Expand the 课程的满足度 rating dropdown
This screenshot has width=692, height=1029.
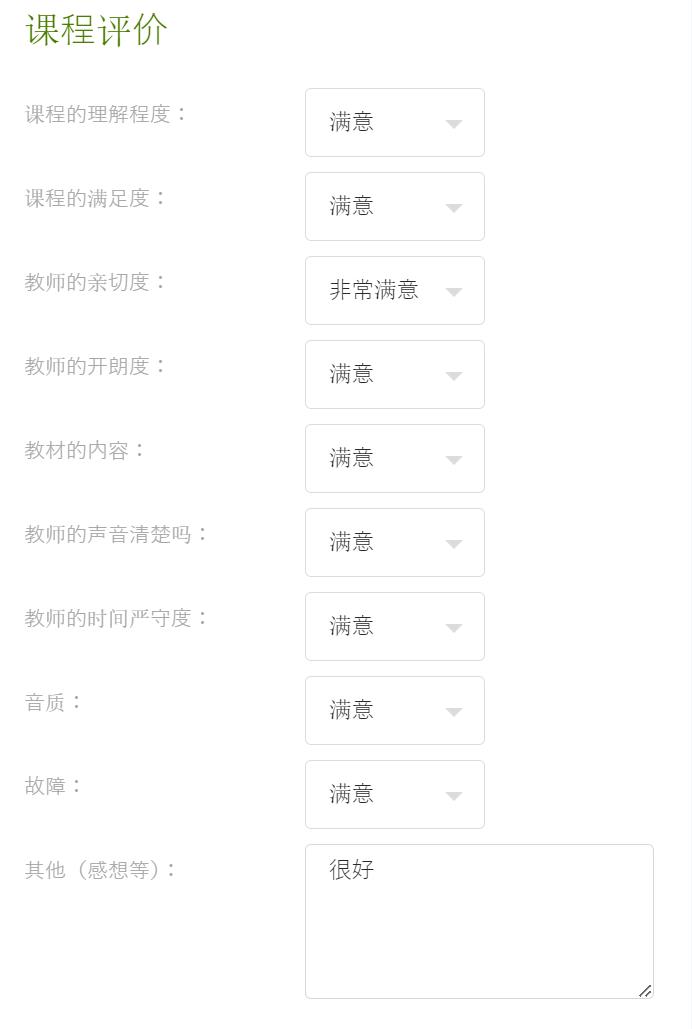coord(394,206)
